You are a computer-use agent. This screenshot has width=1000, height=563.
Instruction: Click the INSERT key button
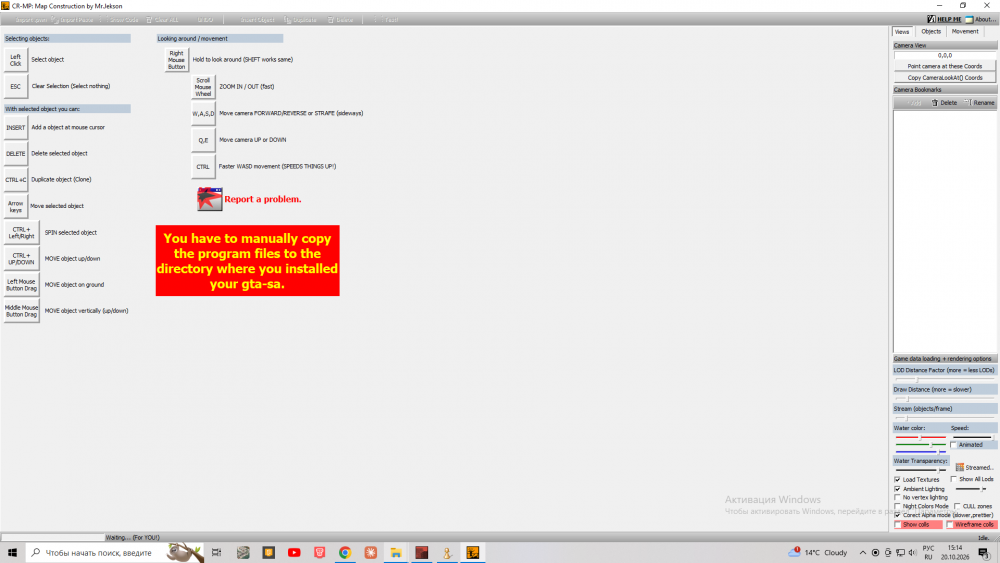click(x=15, y=128)
